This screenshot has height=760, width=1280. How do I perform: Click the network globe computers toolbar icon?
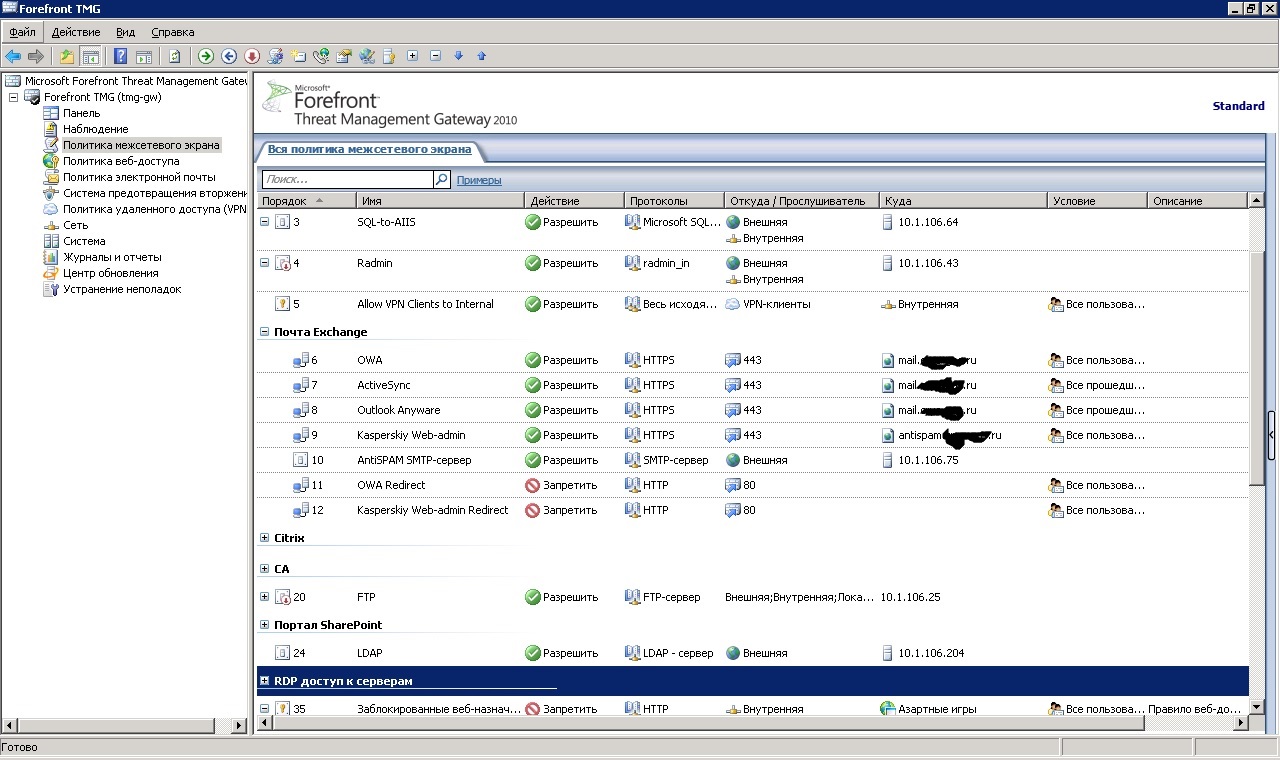pos(367,56)
